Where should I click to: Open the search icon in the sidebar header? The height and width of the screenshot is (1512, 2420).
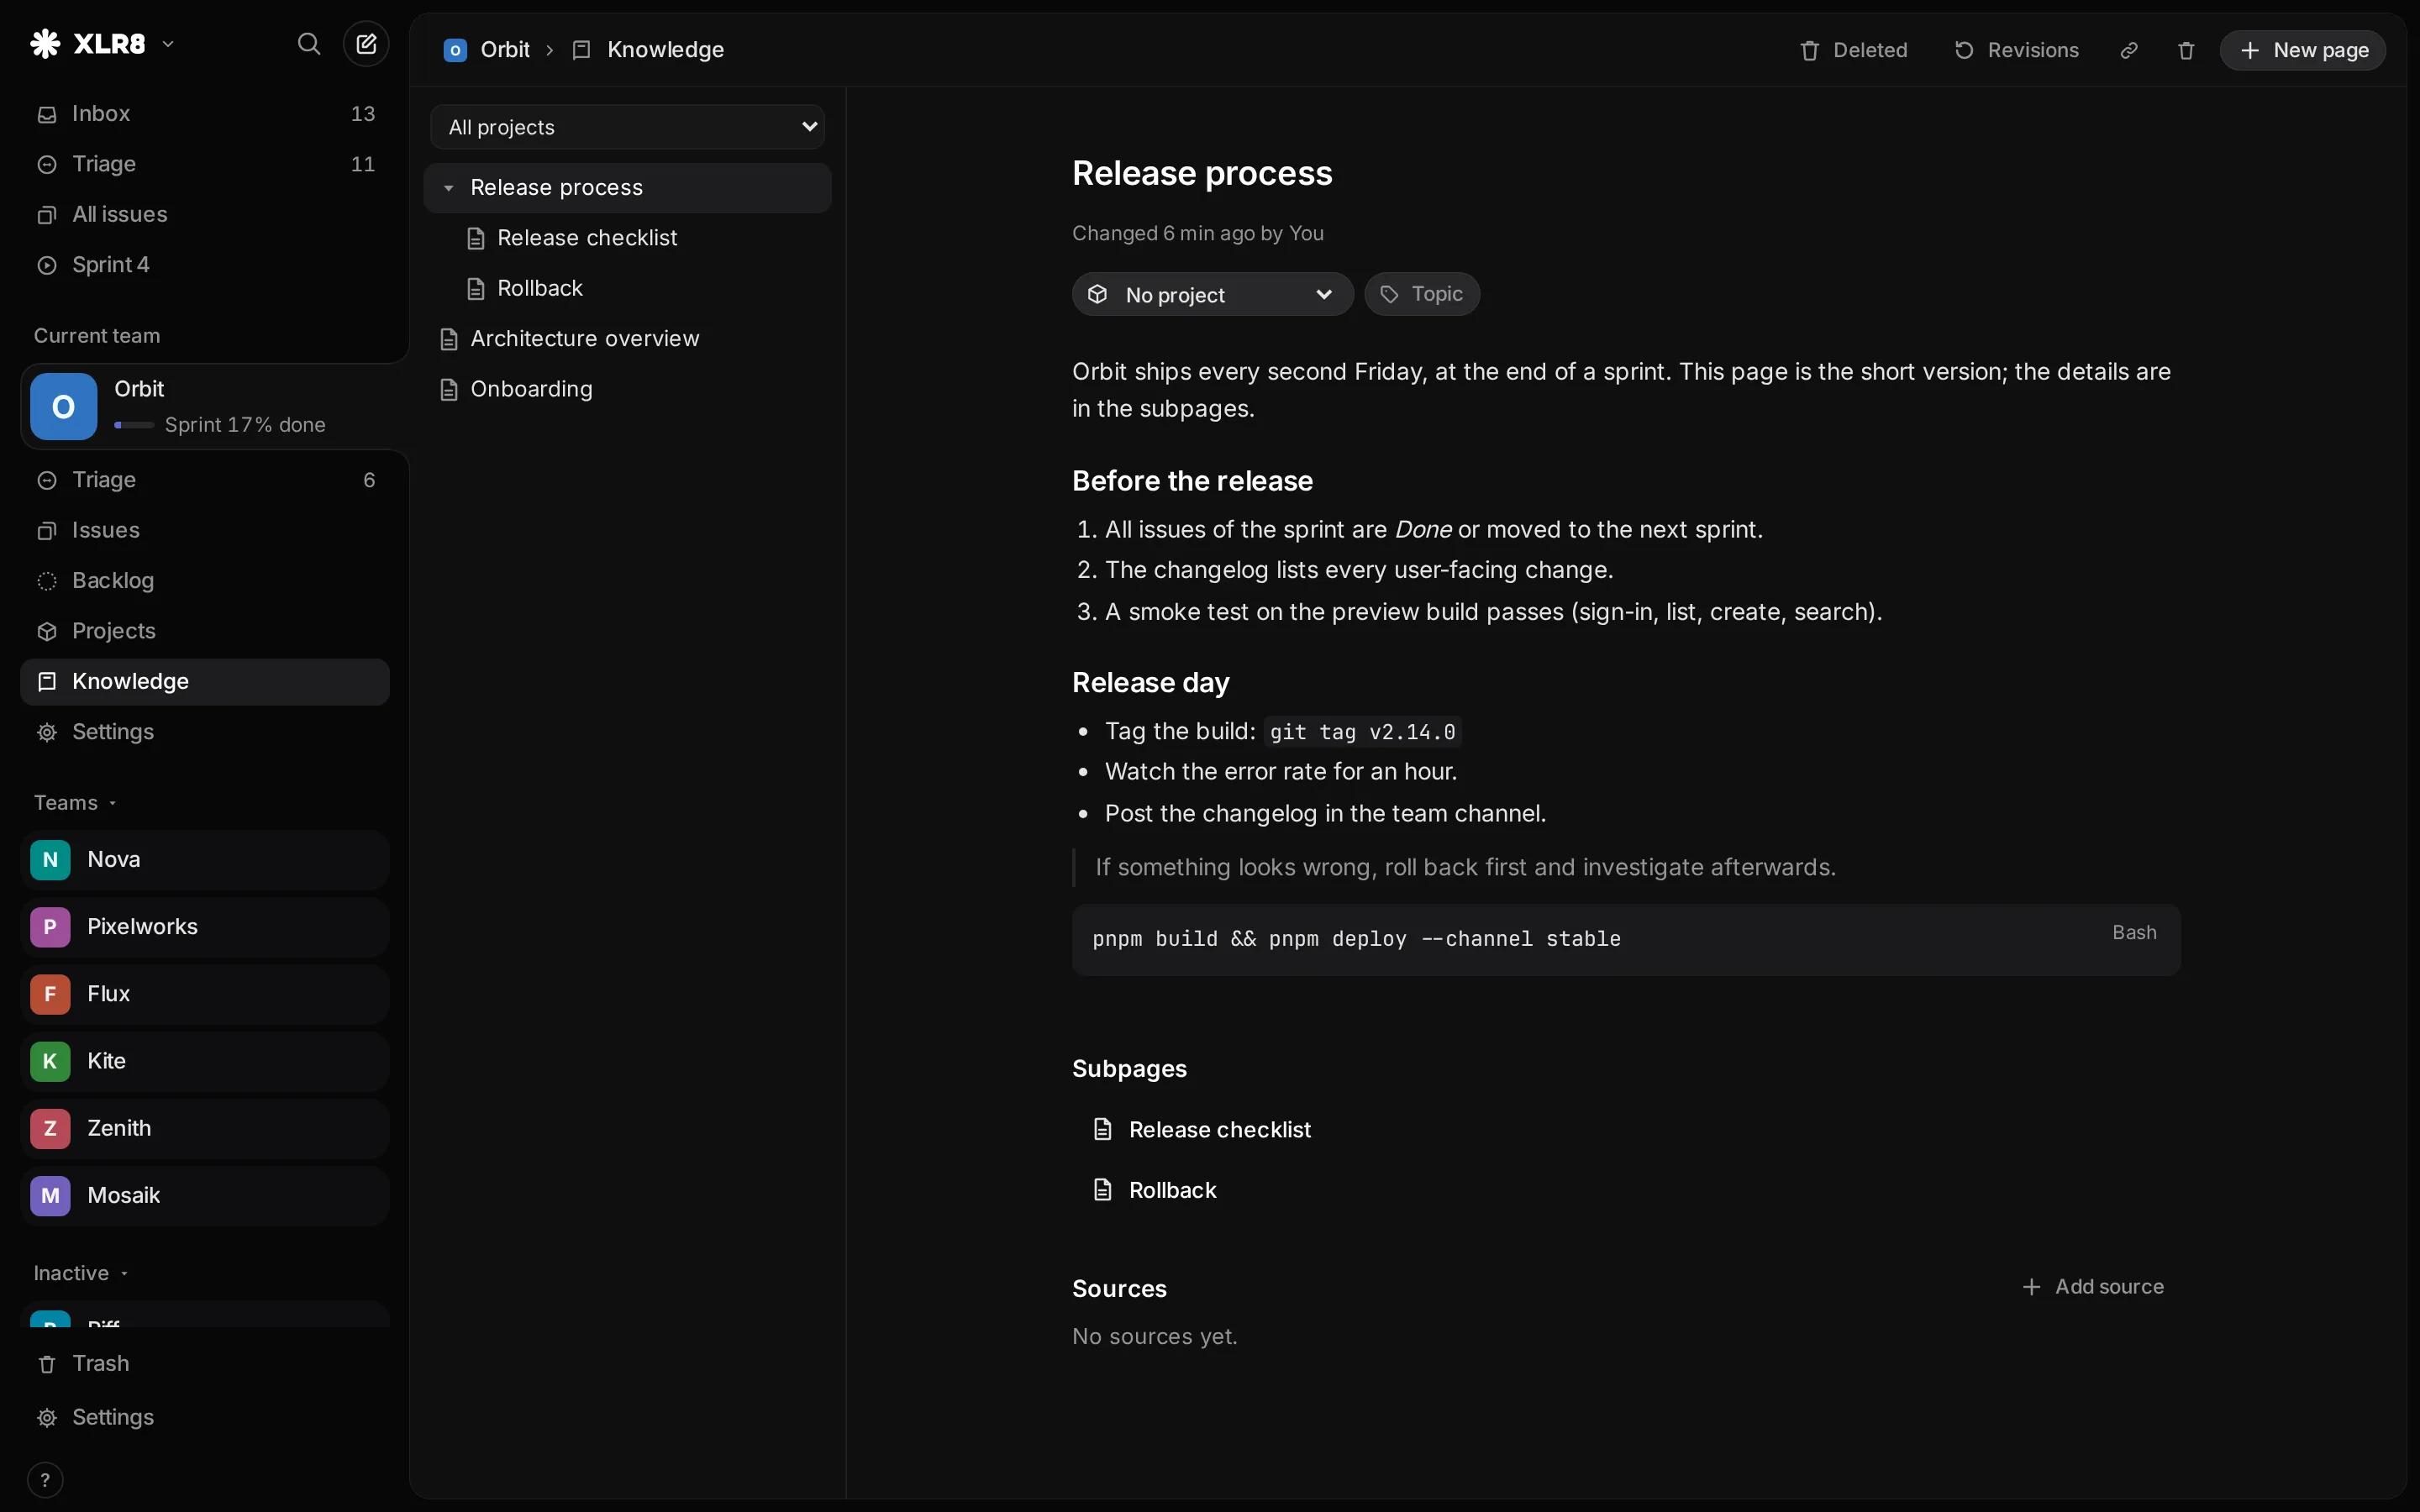309,44
